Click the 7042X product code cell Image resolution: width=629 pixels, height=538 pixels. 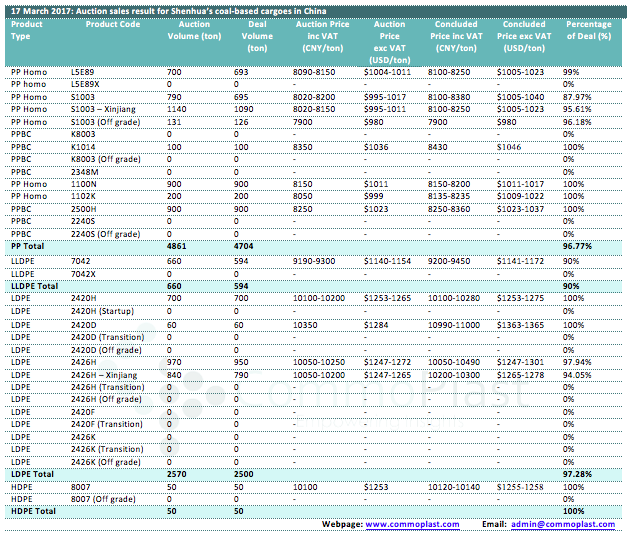click(x=84, y=273)
